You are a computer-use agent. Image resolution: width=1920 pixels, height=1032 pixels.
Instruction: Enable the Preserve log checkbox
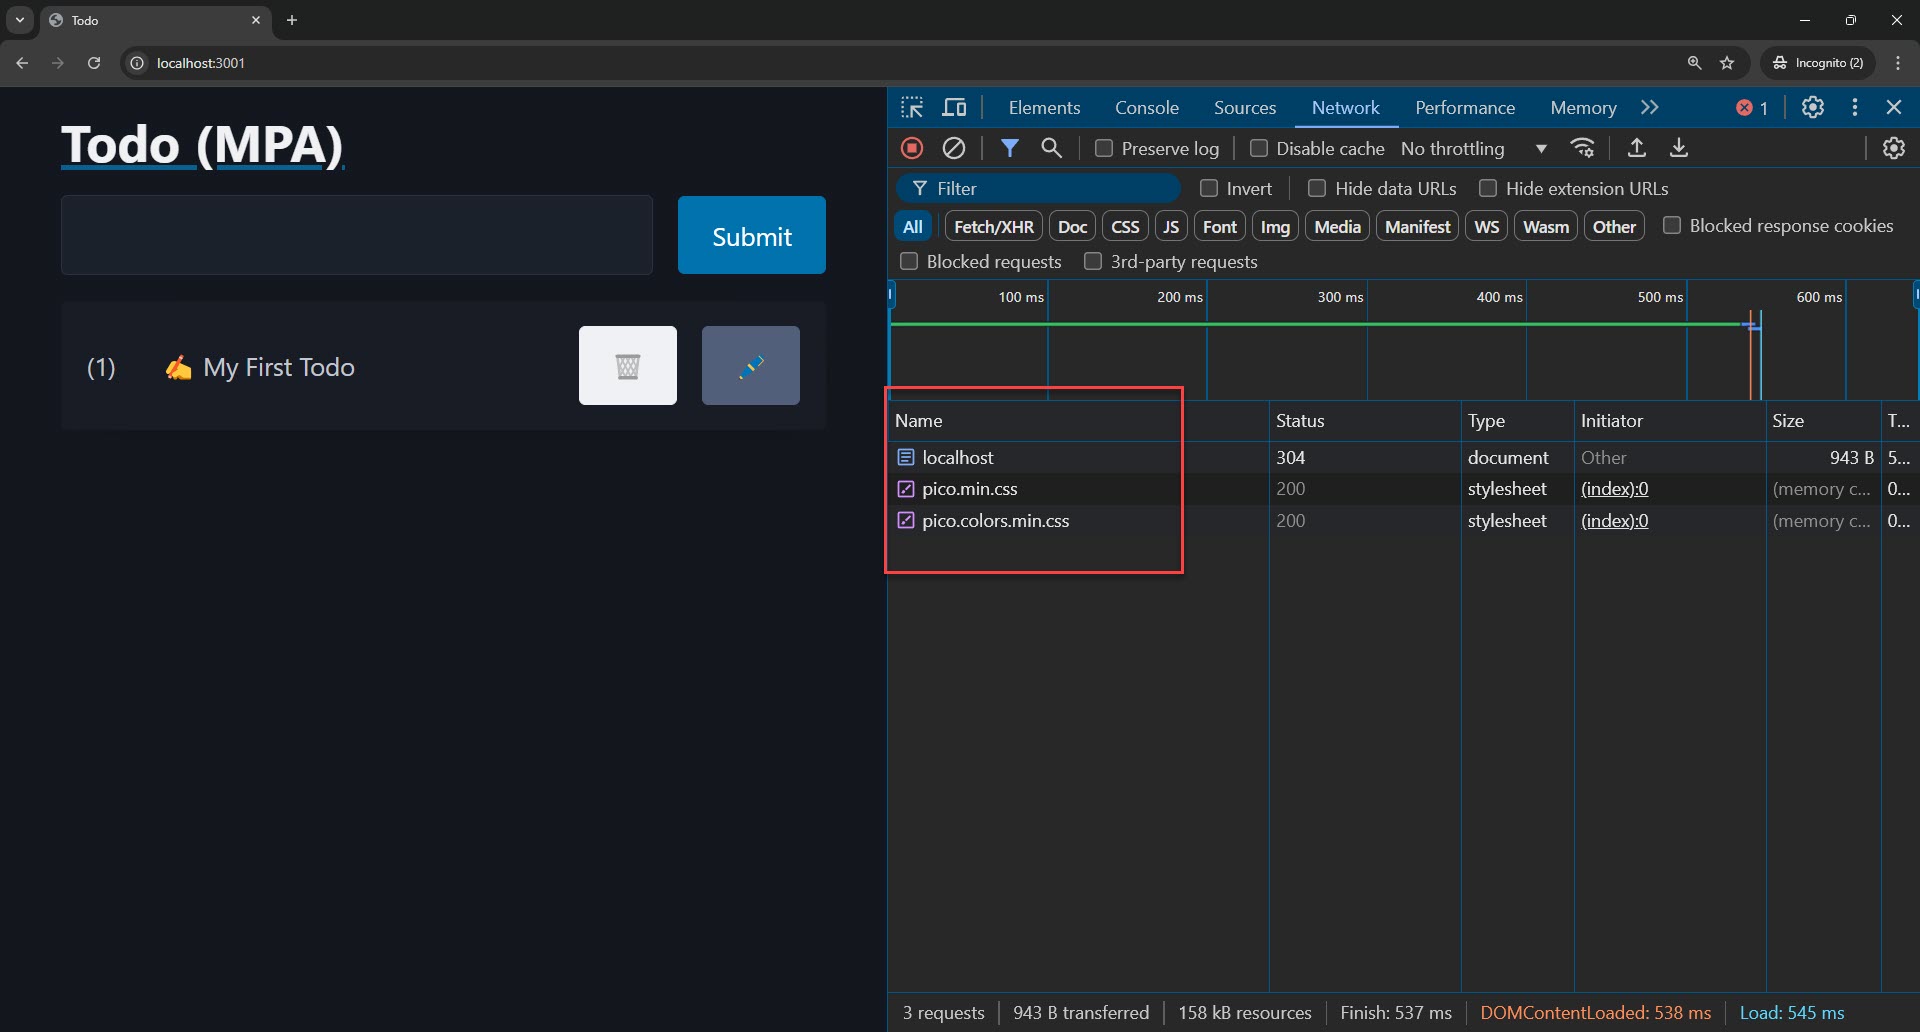click(1104, 148)
